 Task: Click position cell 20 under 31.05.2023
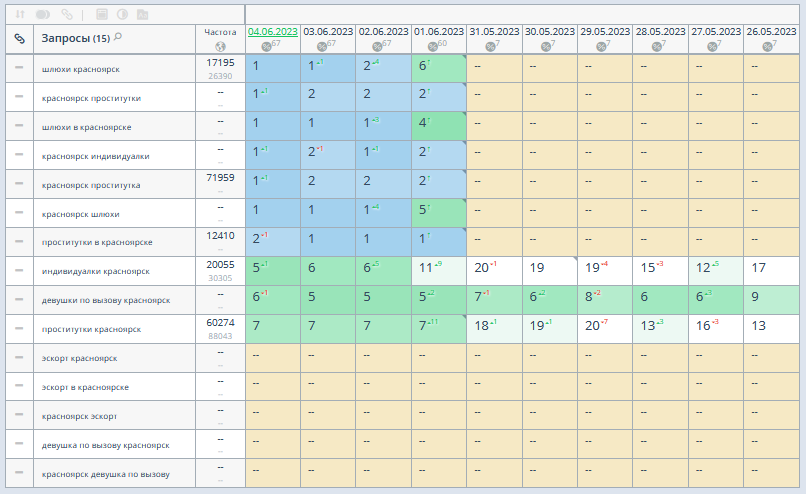(x=482, y=268)
